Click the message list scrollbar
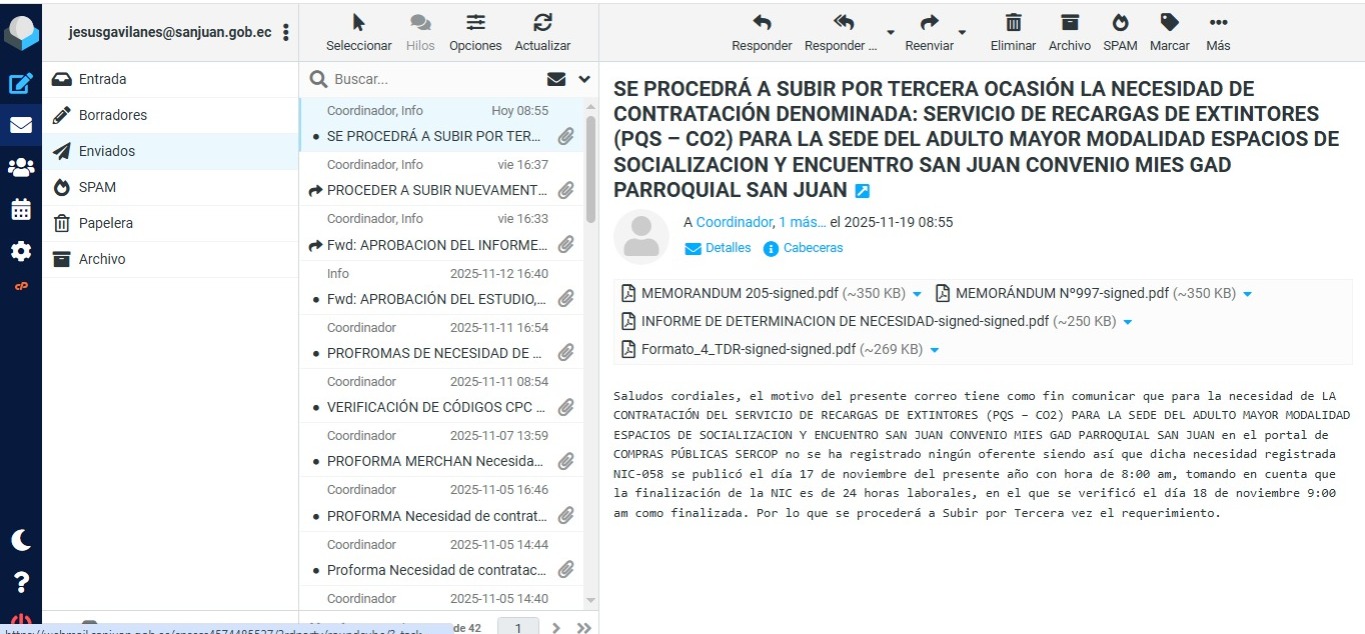1365x634 pixels. (590, 170)
